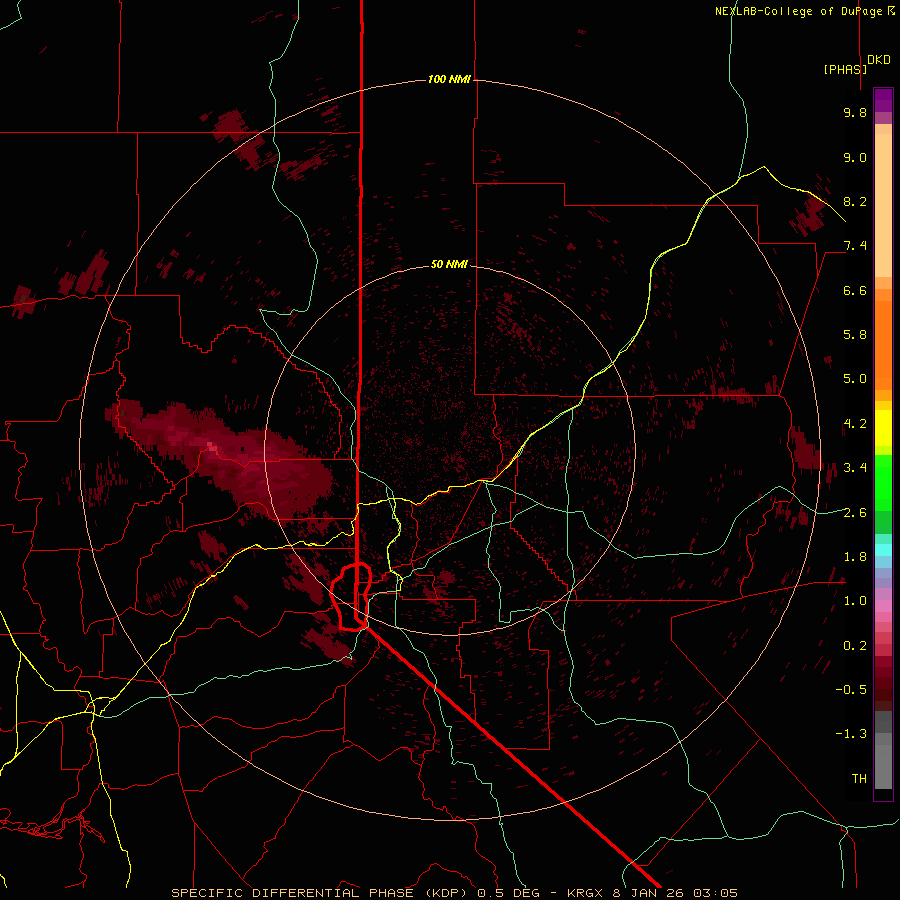Pick the cyan segment of the color bar
Screen dimensions: 900x900
coord(883,550)
